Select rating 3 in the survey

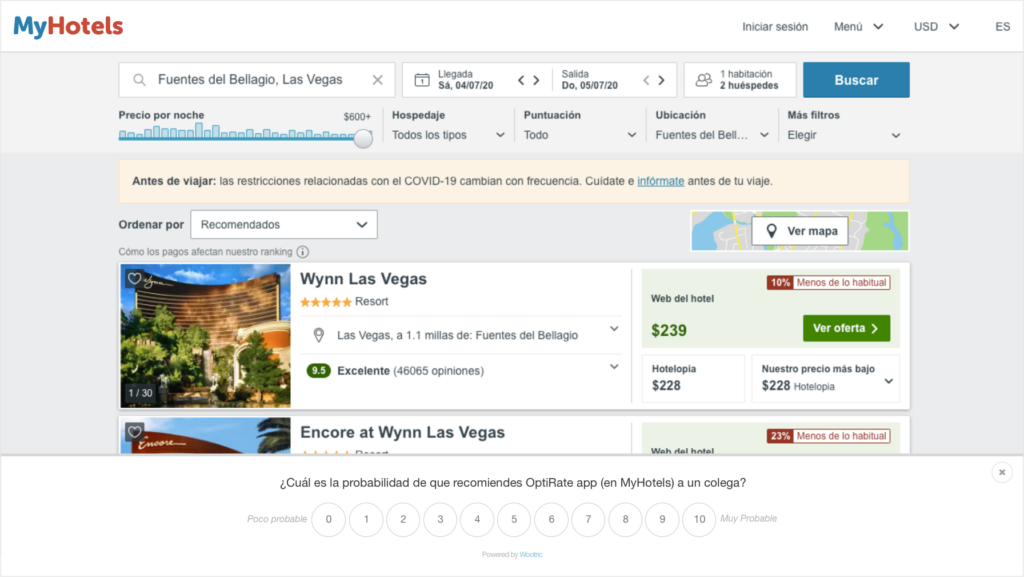point(440,519)
